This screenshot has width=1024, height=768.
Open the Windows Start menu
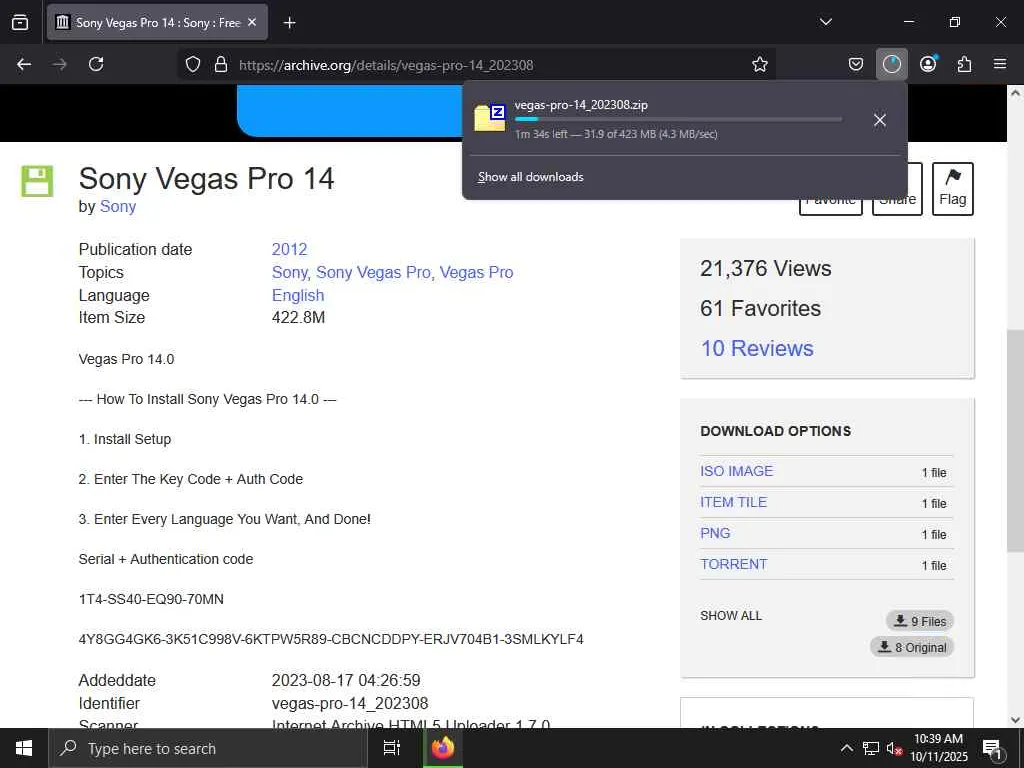[24, 748]
